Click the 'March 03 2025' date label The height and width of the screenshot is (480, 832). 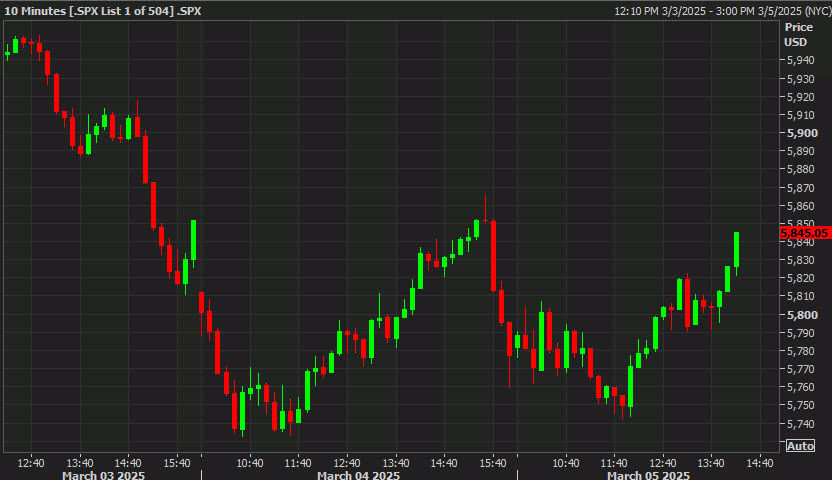tap(103, 475)
